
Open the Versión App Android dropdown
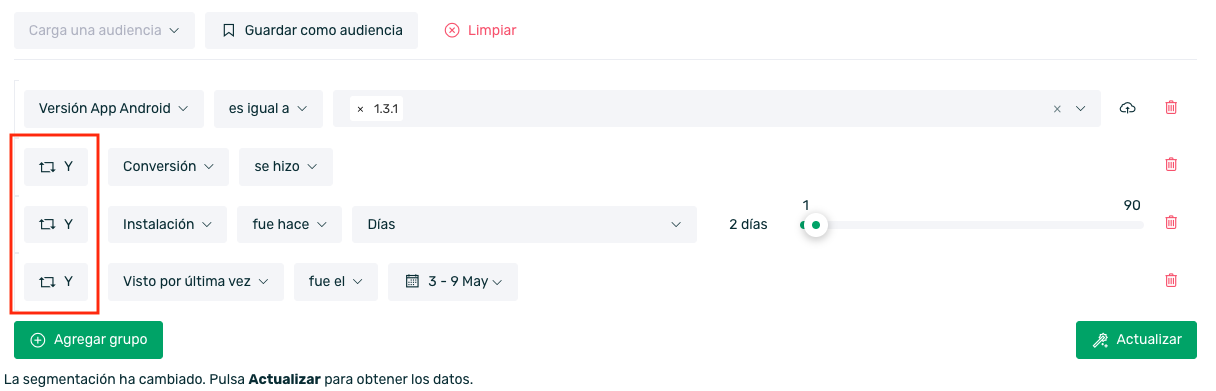point(114,109)
